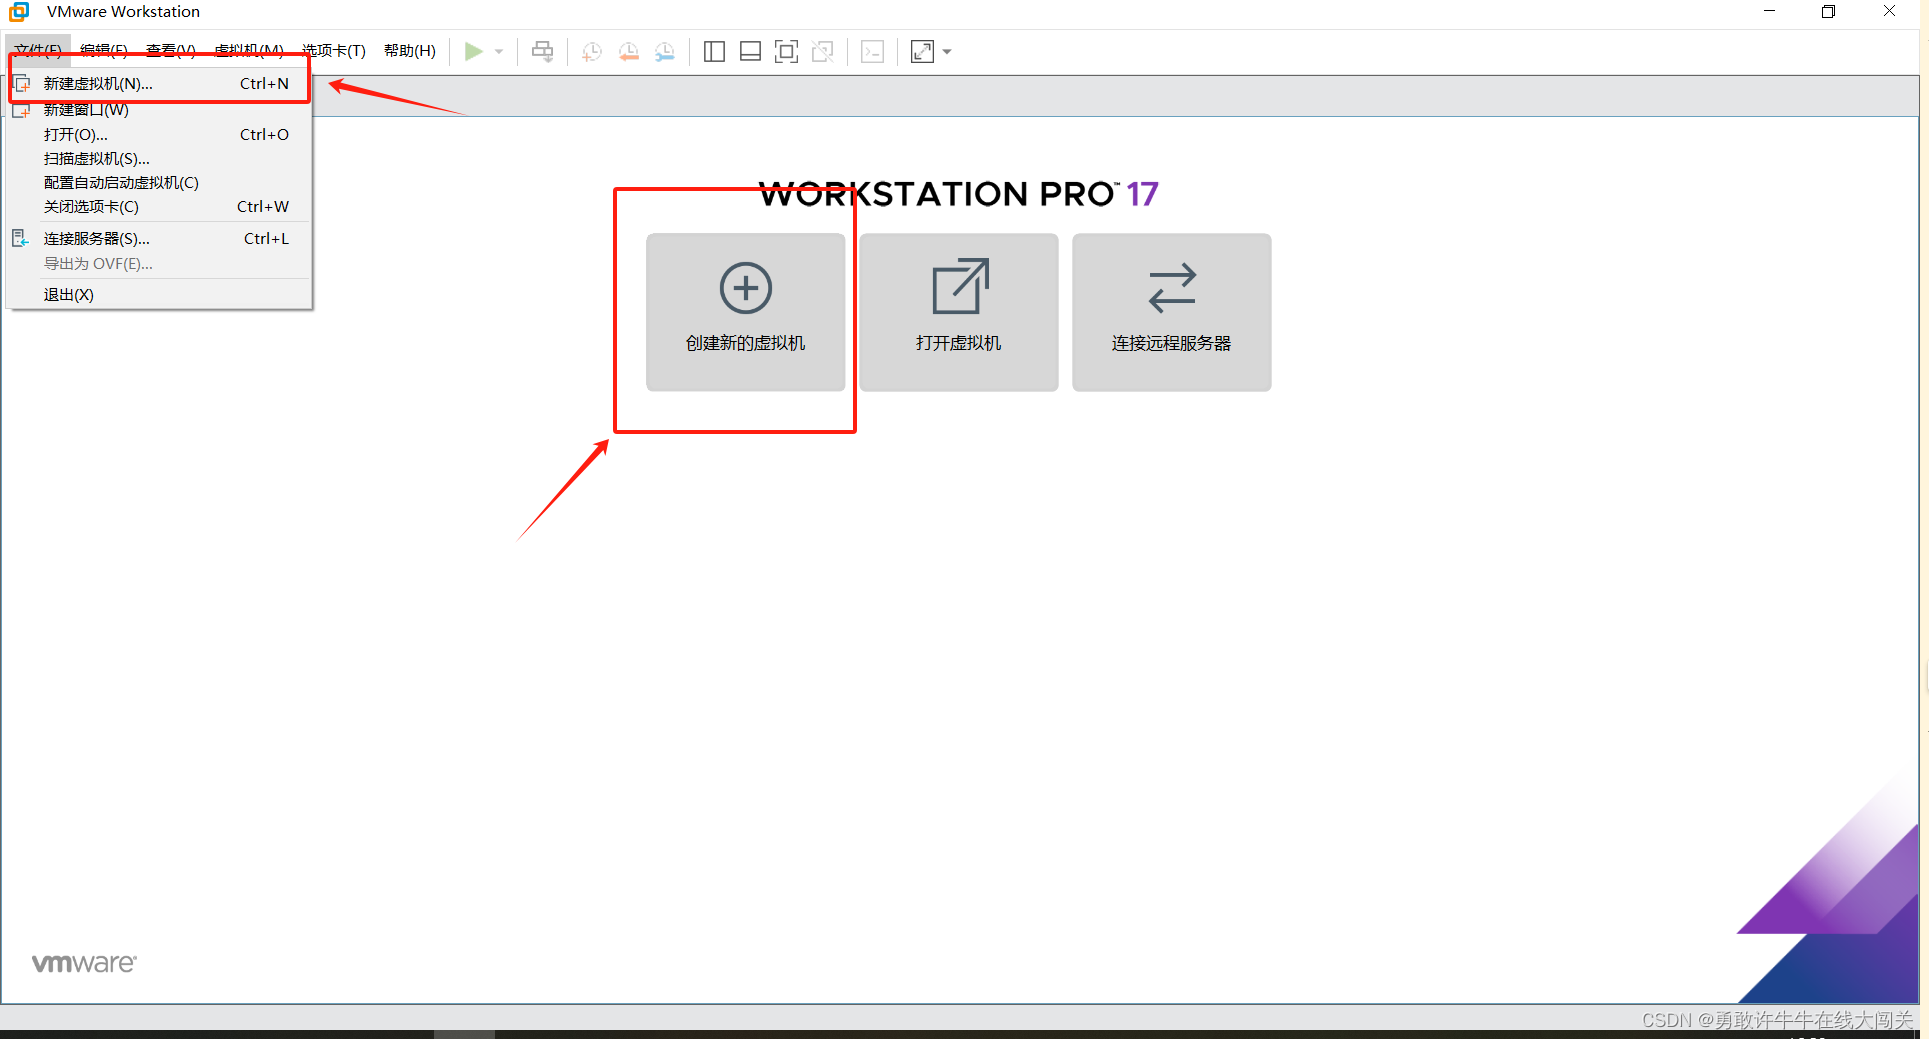Open the 选项卡(T) menu
The image size is (1929, 1039).
coord(334,51)
